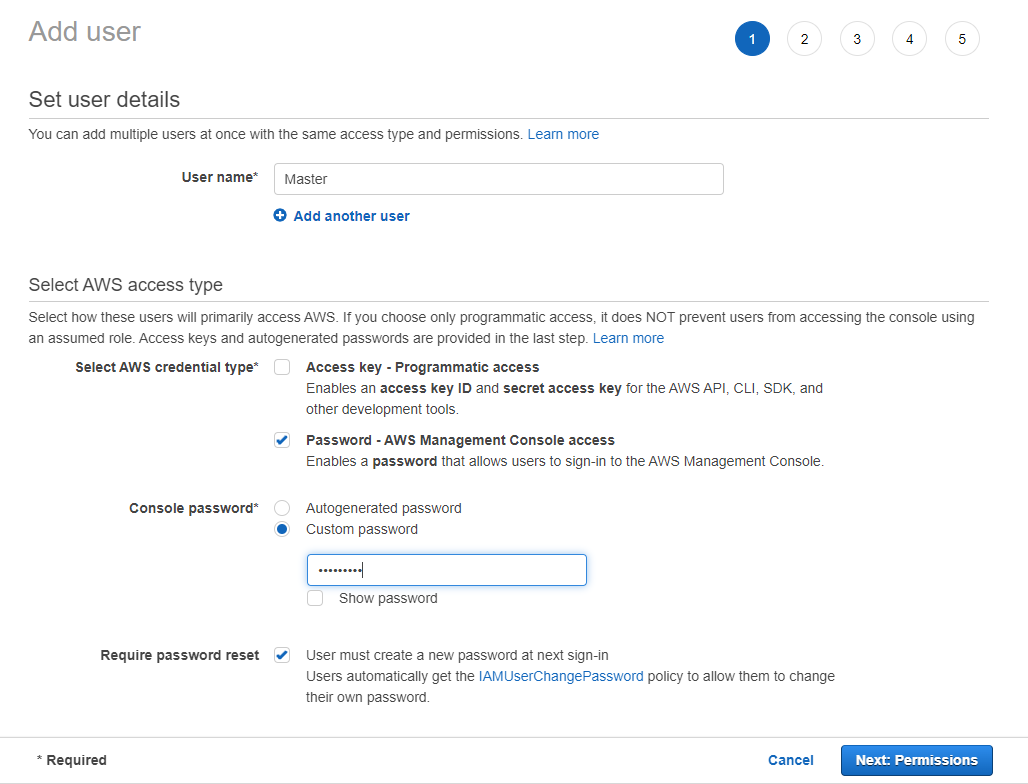Jump to step 2 circle

804,39
